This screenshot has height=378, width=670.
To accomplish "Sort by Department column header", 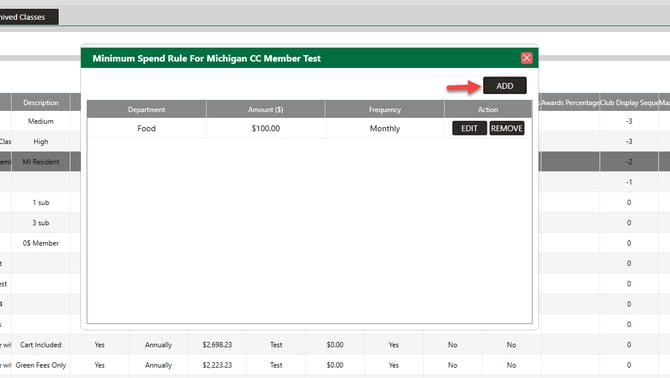I will [x=147, y=109].
